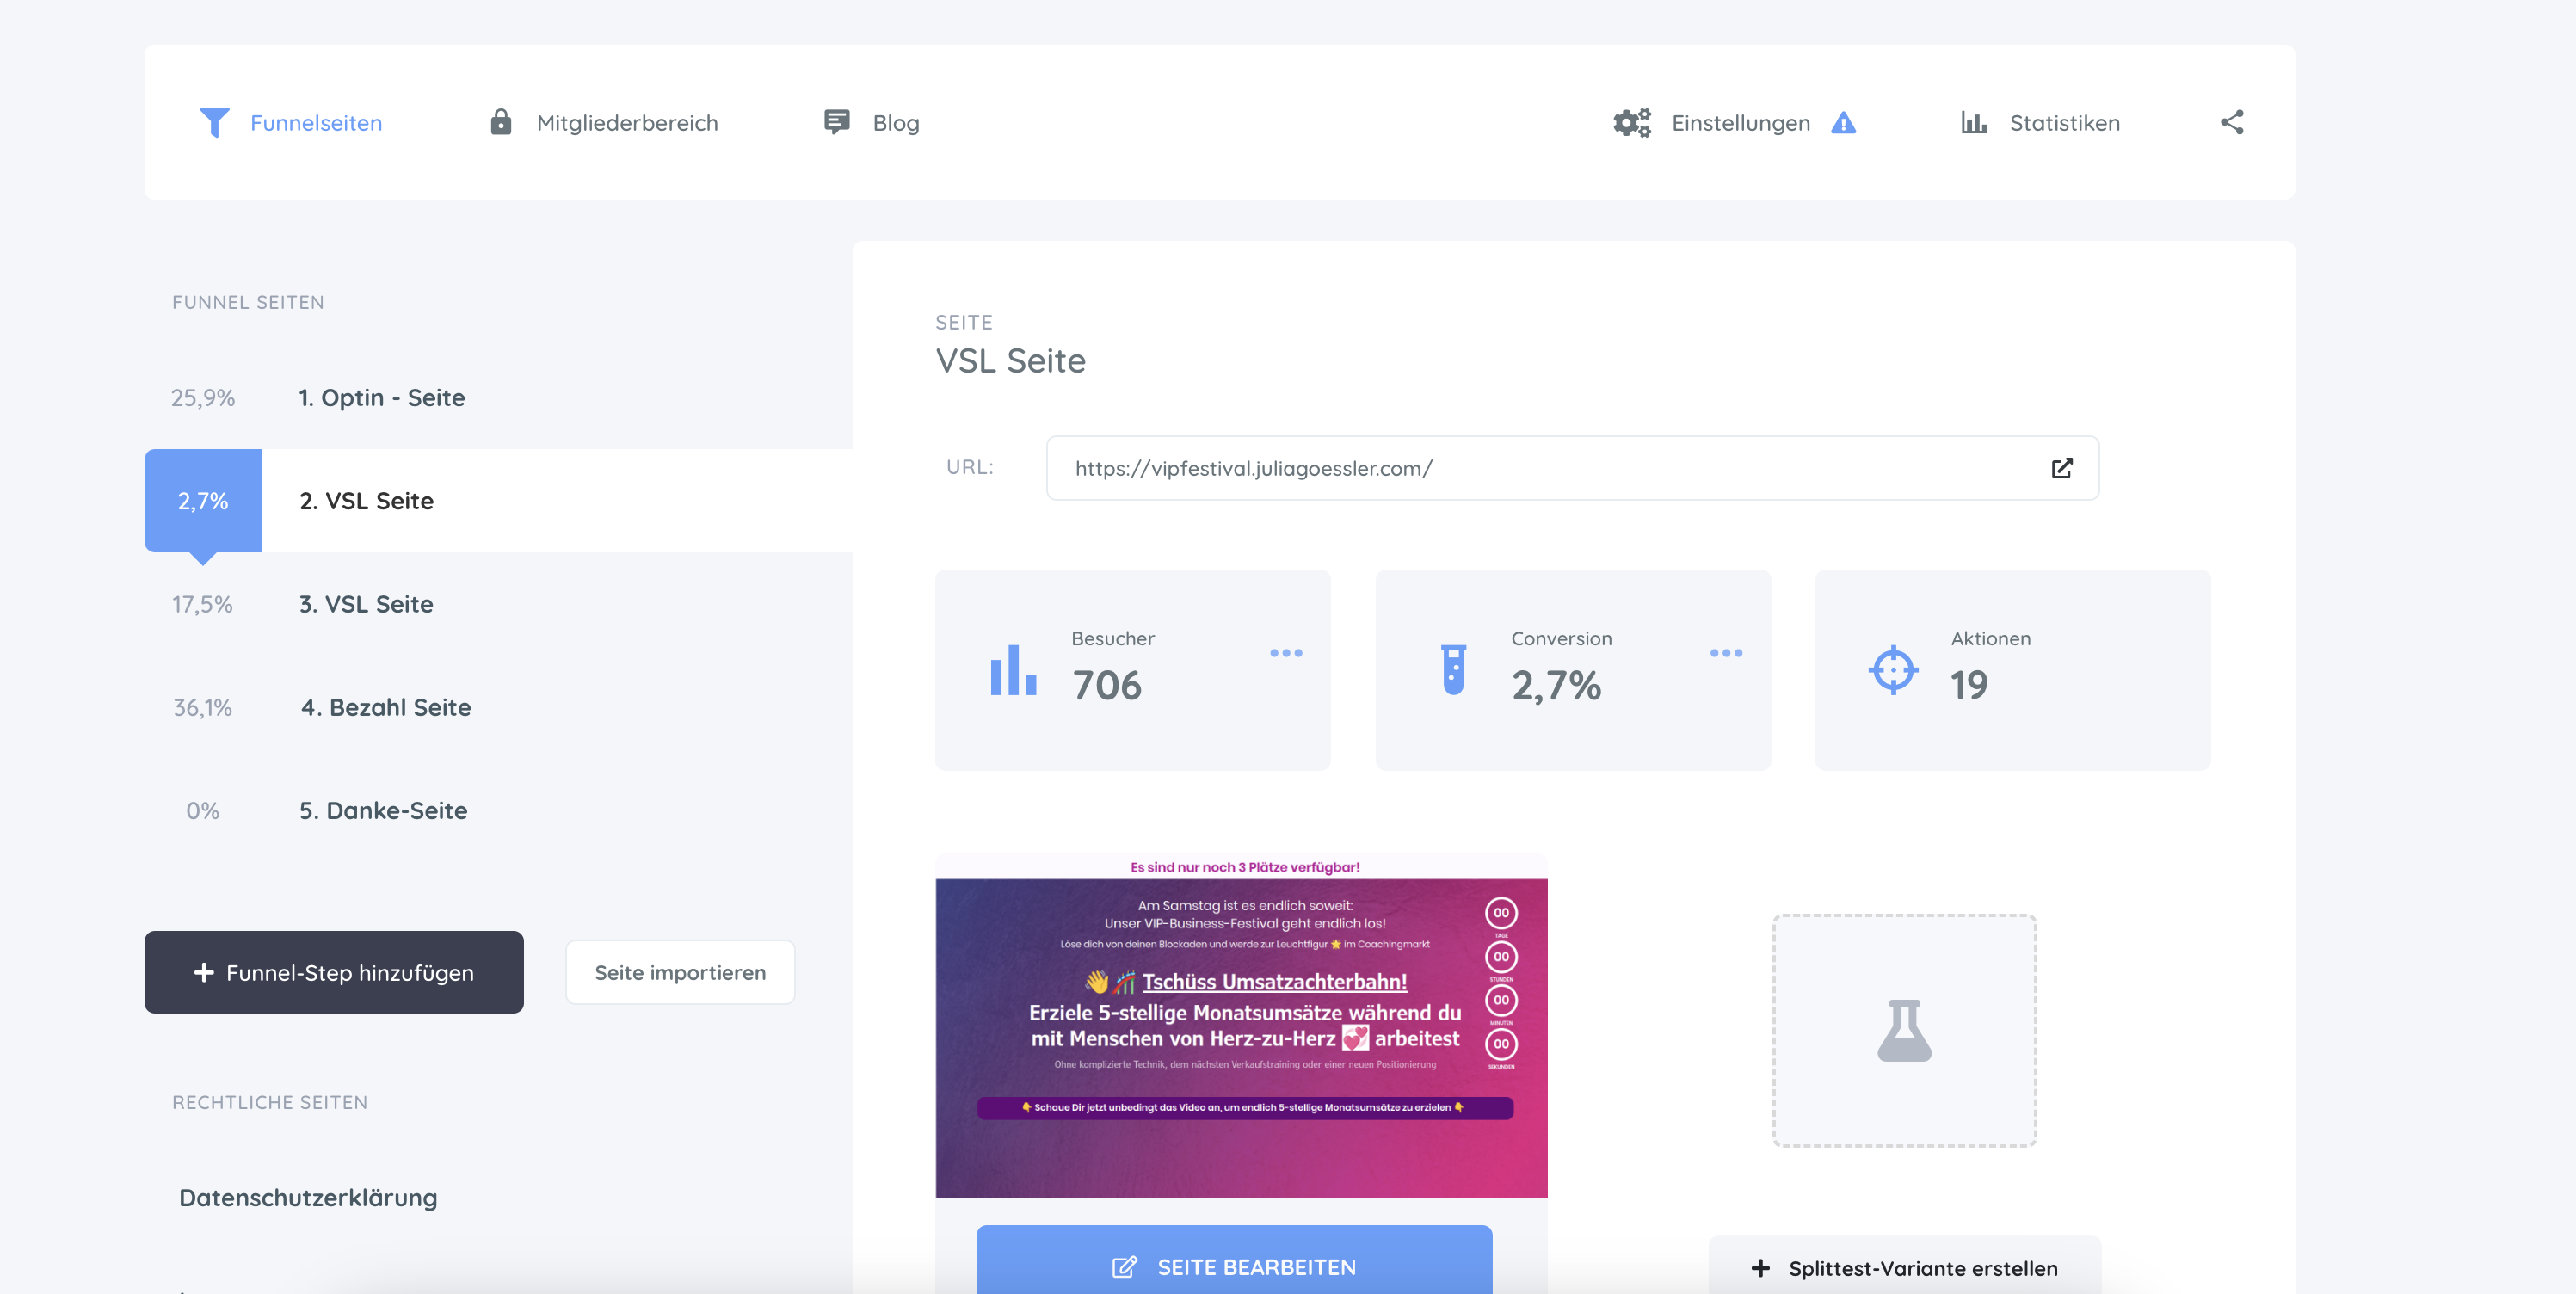This screenshot has height=1294, width=2576.
Task: Click the RECHTLICHE SEITEN section label
Action: click(270, 1102)
